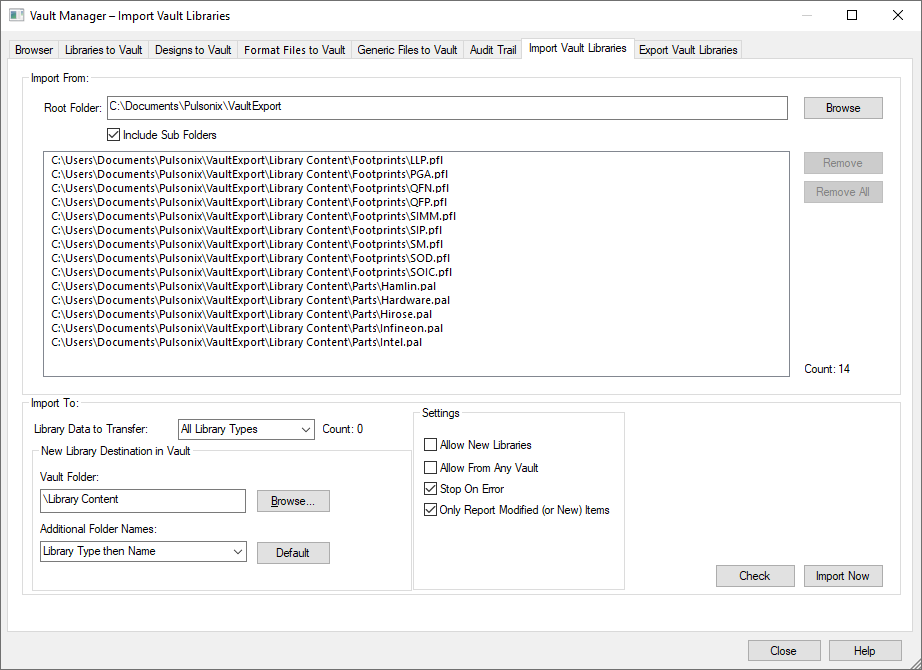Uncheck Stop On Error option
The width and height of the screenshot is (922, 670).
click(x=431, y=489)
